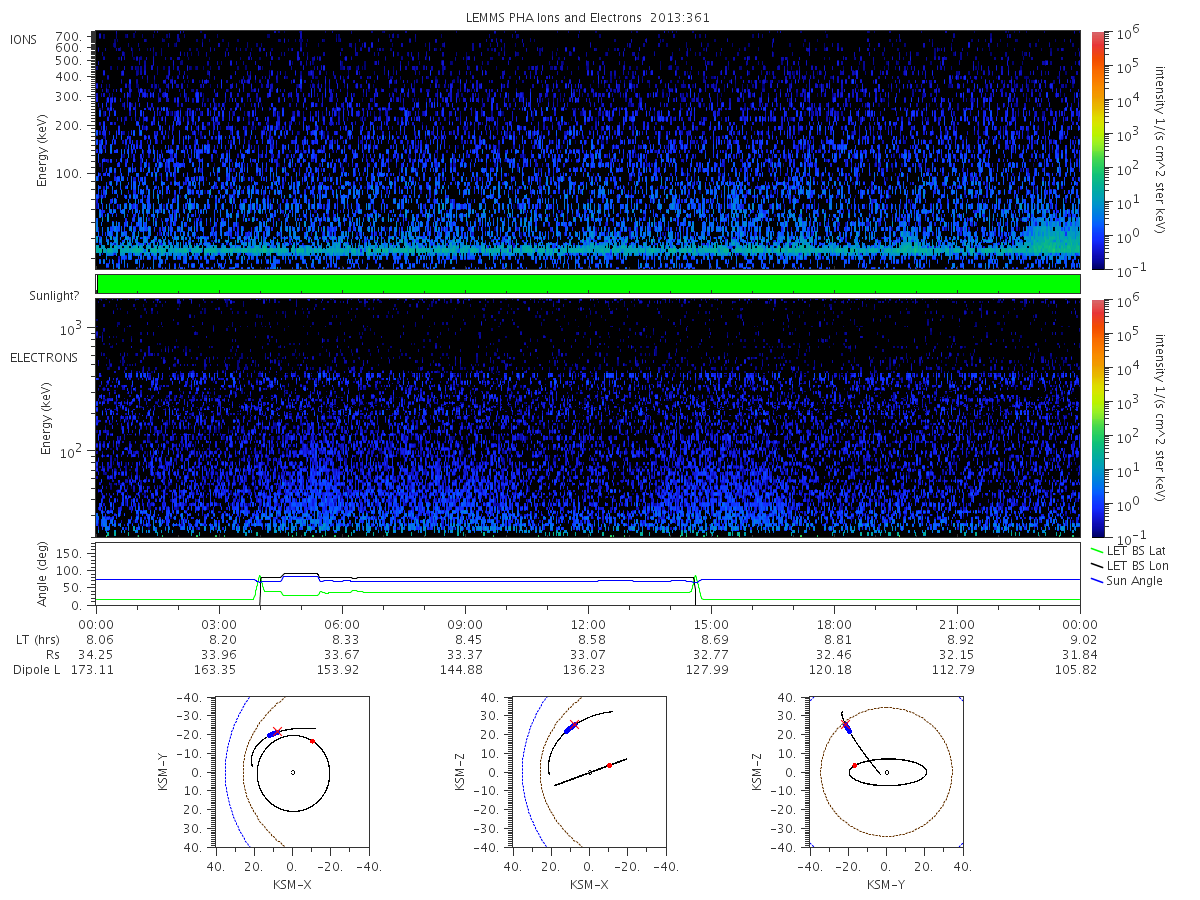Image resolution: width=1200 pixels, height=900 pixels.
Task: Click the IONS panel label
Action: pyautogui.click(x=25, y=39)
